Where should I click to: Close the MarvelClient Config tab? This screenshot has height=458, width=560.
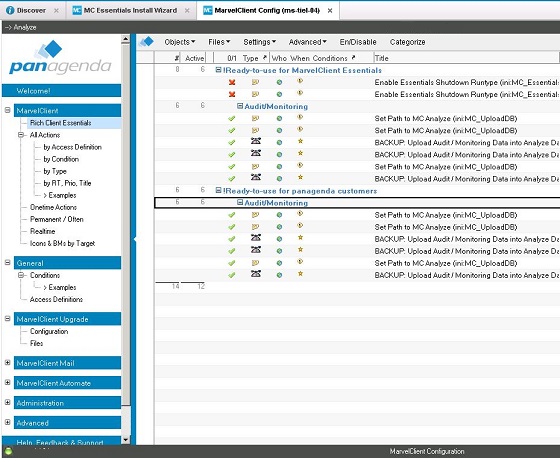click(x=330, y=11)
